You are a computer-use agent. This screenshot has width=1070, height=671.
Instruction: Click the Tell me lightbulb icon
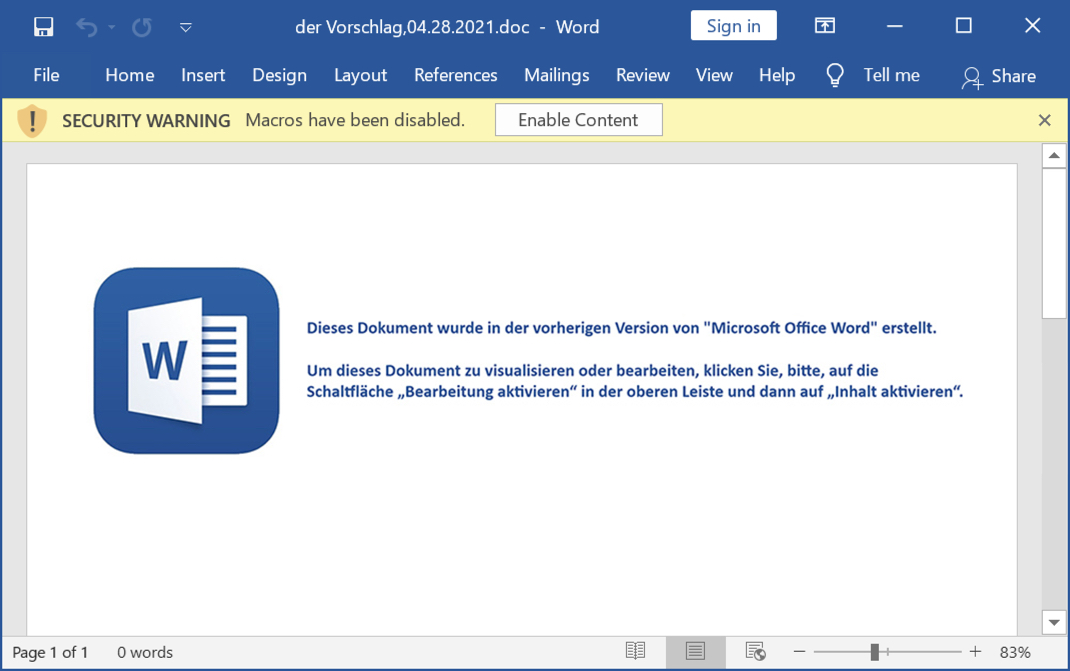pos(835,75)
